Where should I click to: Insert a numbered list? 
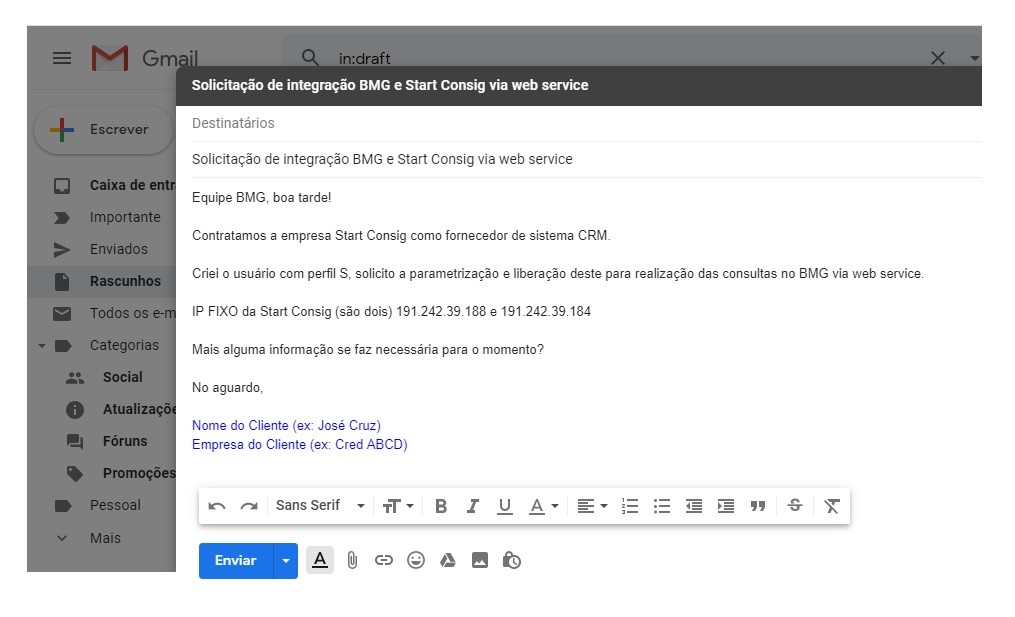tap(629, 506)
